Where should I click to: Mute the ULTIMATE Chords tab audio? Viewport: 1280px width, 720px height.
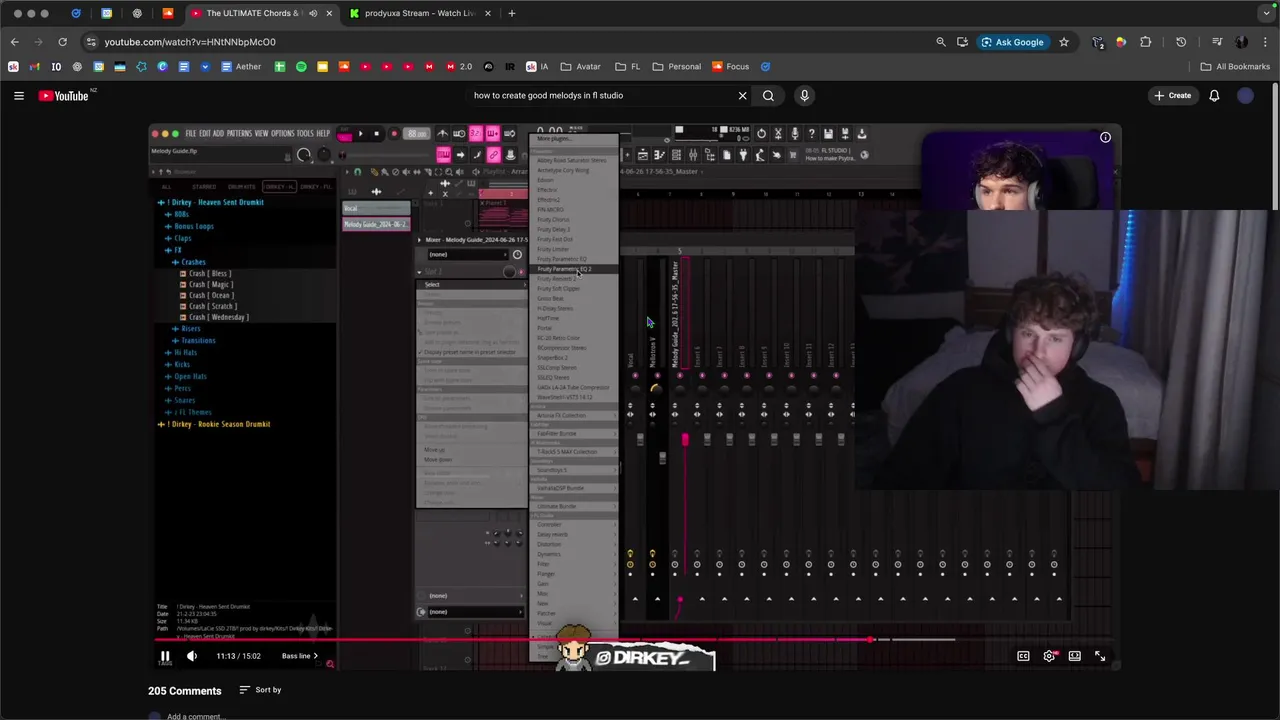point(313,13)
